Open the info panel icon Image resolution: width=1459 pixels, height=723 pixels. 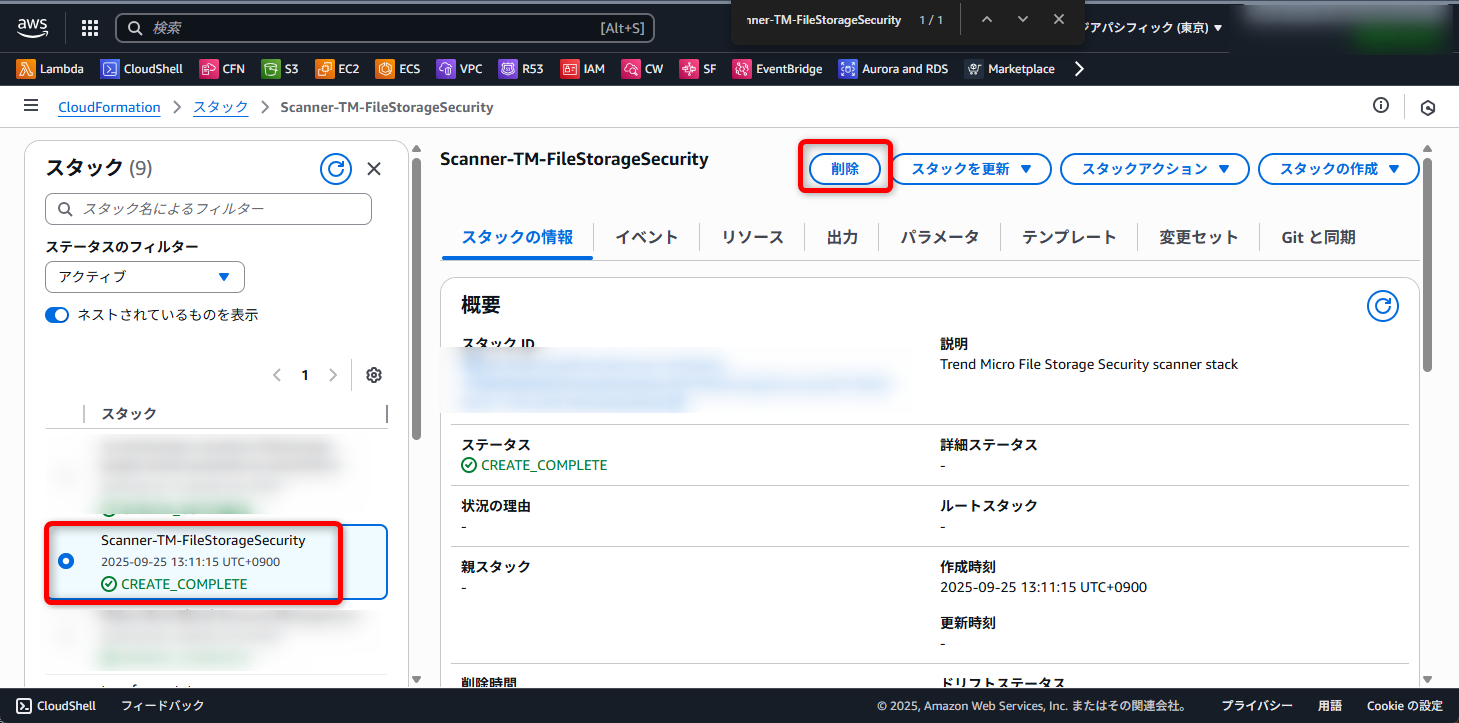(1381, 106)
